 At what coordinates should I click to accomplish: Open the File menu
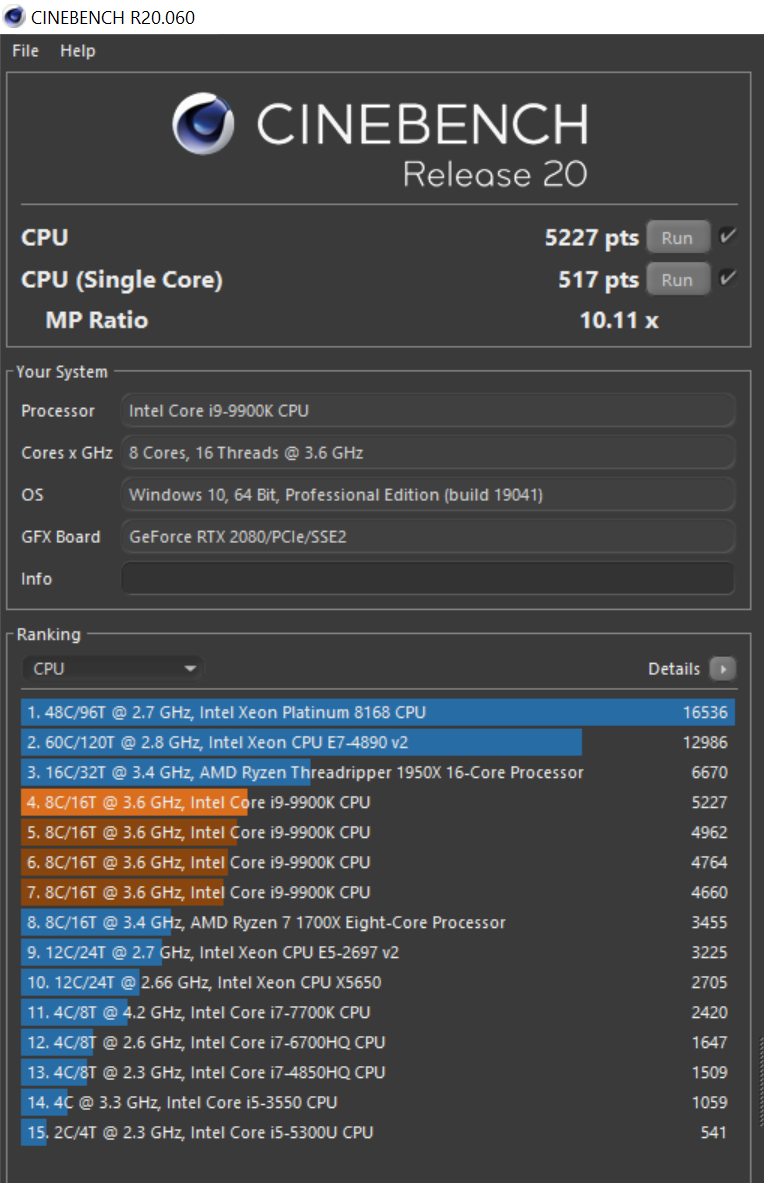coord(25,50)
